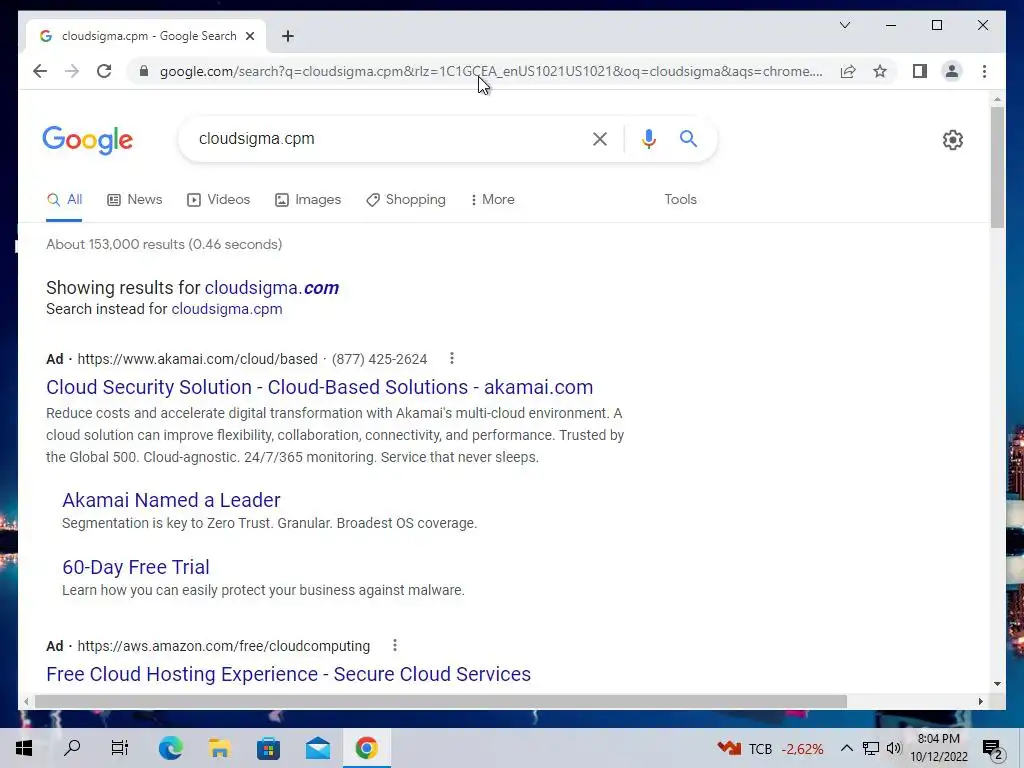Close the cloudsigma.cpm Google Search tab
Screen dimensions: 1024x768
(249, 36)
